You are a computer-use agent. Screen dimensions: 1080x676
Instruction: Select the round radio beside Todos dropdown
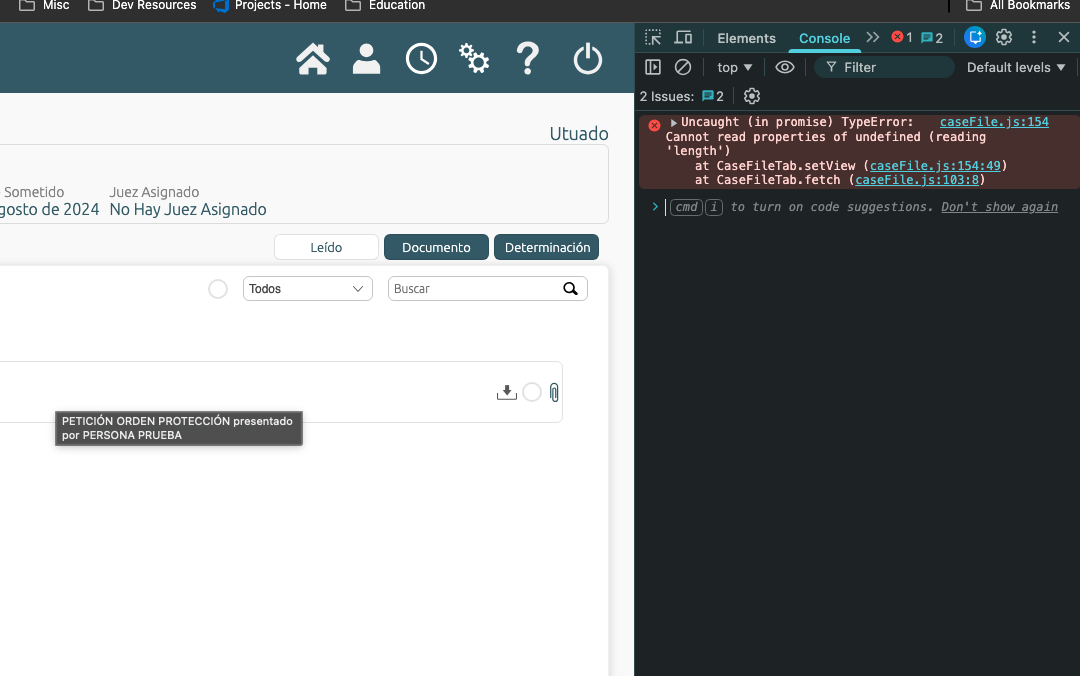point(218,289)
